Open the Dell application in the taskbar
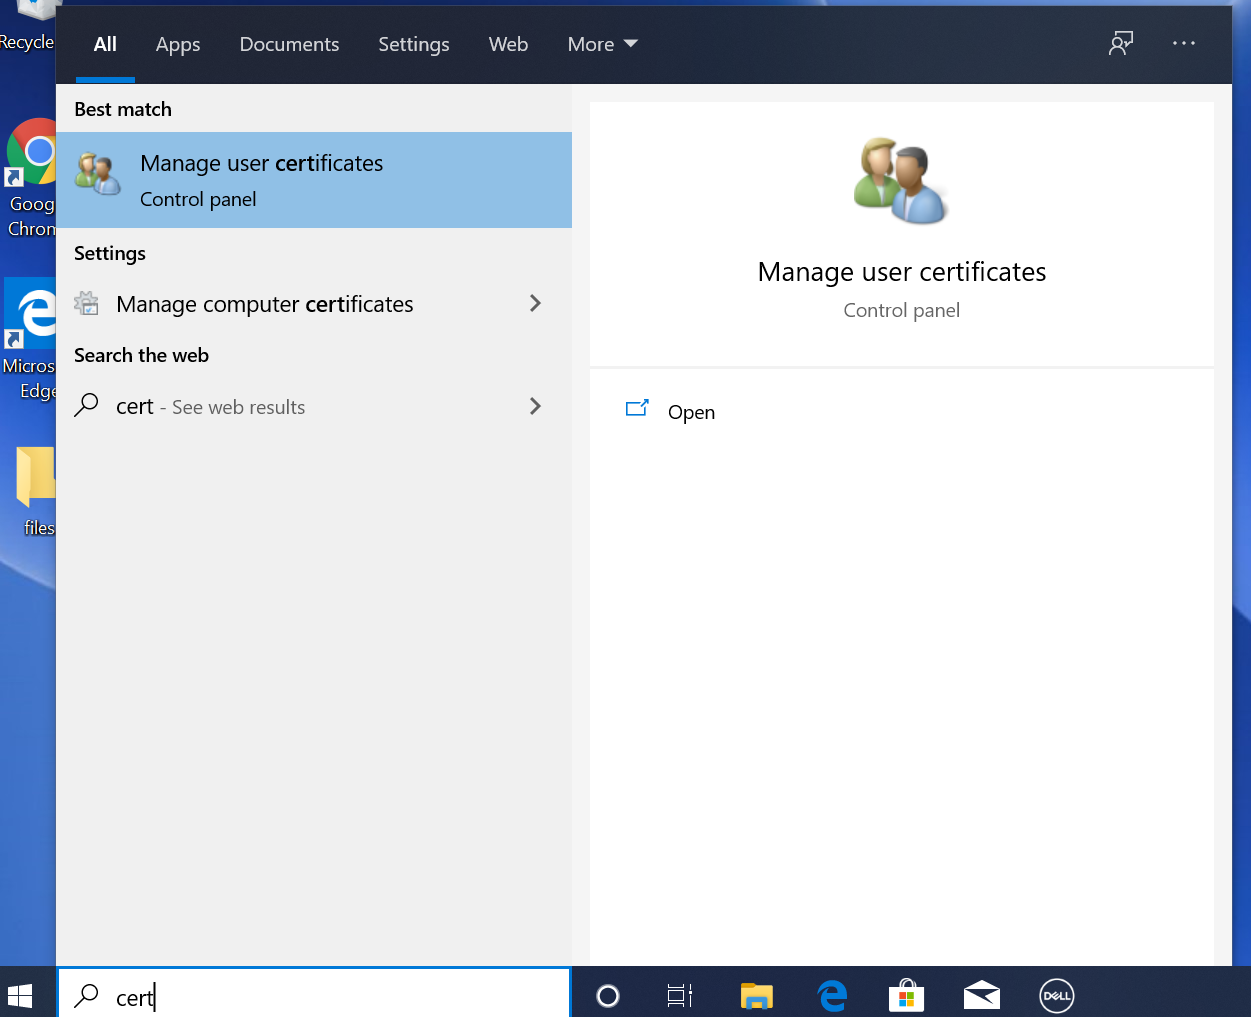 tap(1056, 995)
